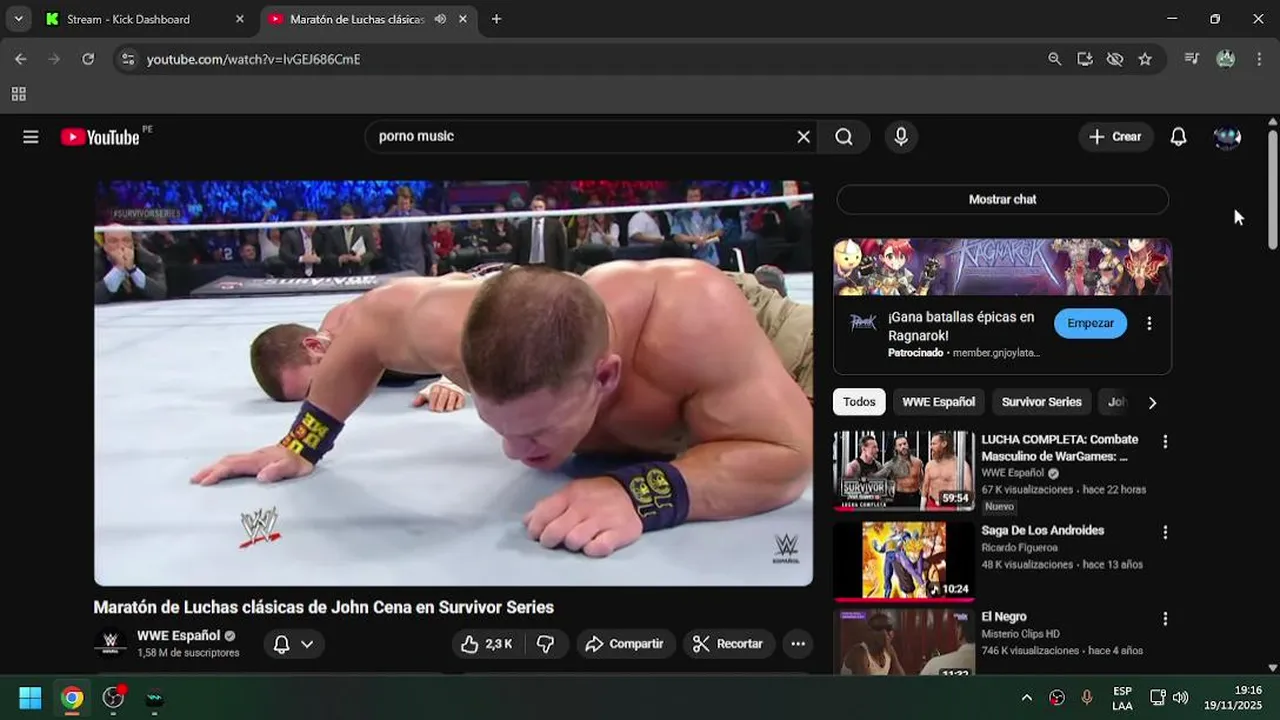Toggle the taskbar microphone icon
Viewport: 1280px width, 720px height.
point(1087,697)
